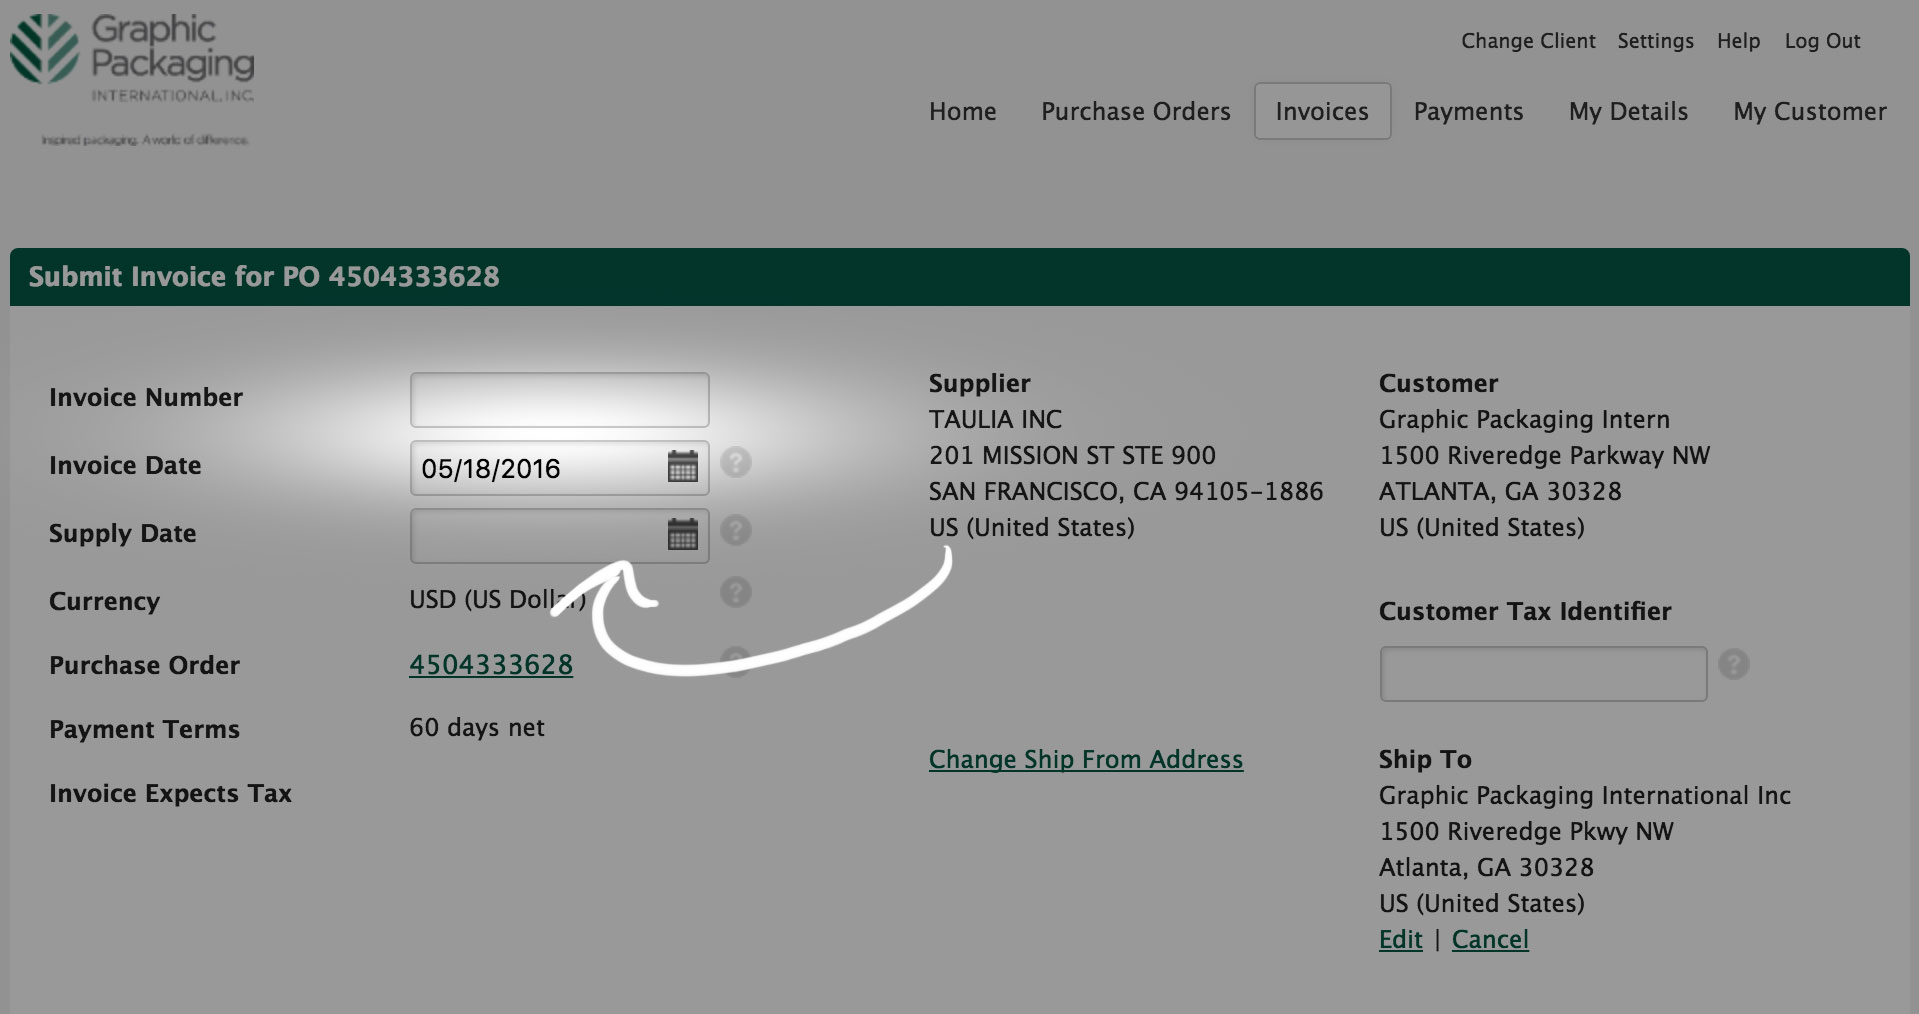Click '1500 Riveredge Parkway NW' customer address
The width and height of the screenshot is (1919, 1014).
pyautogui.click(x=1545, y=455)
